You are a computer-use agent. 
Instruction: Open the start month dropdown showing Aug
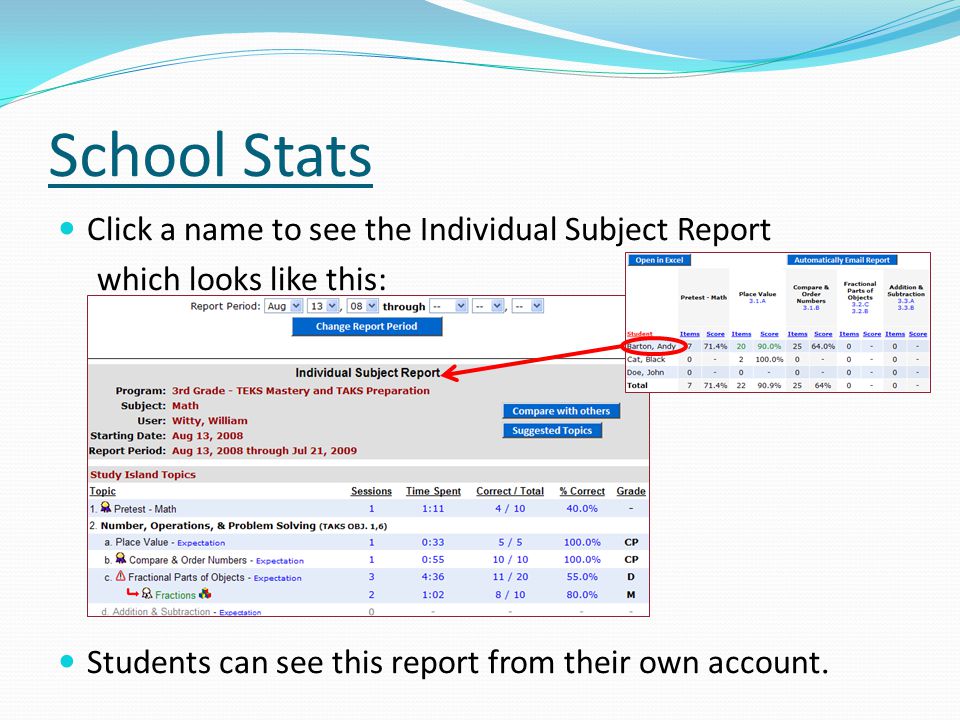pos(283,306)
